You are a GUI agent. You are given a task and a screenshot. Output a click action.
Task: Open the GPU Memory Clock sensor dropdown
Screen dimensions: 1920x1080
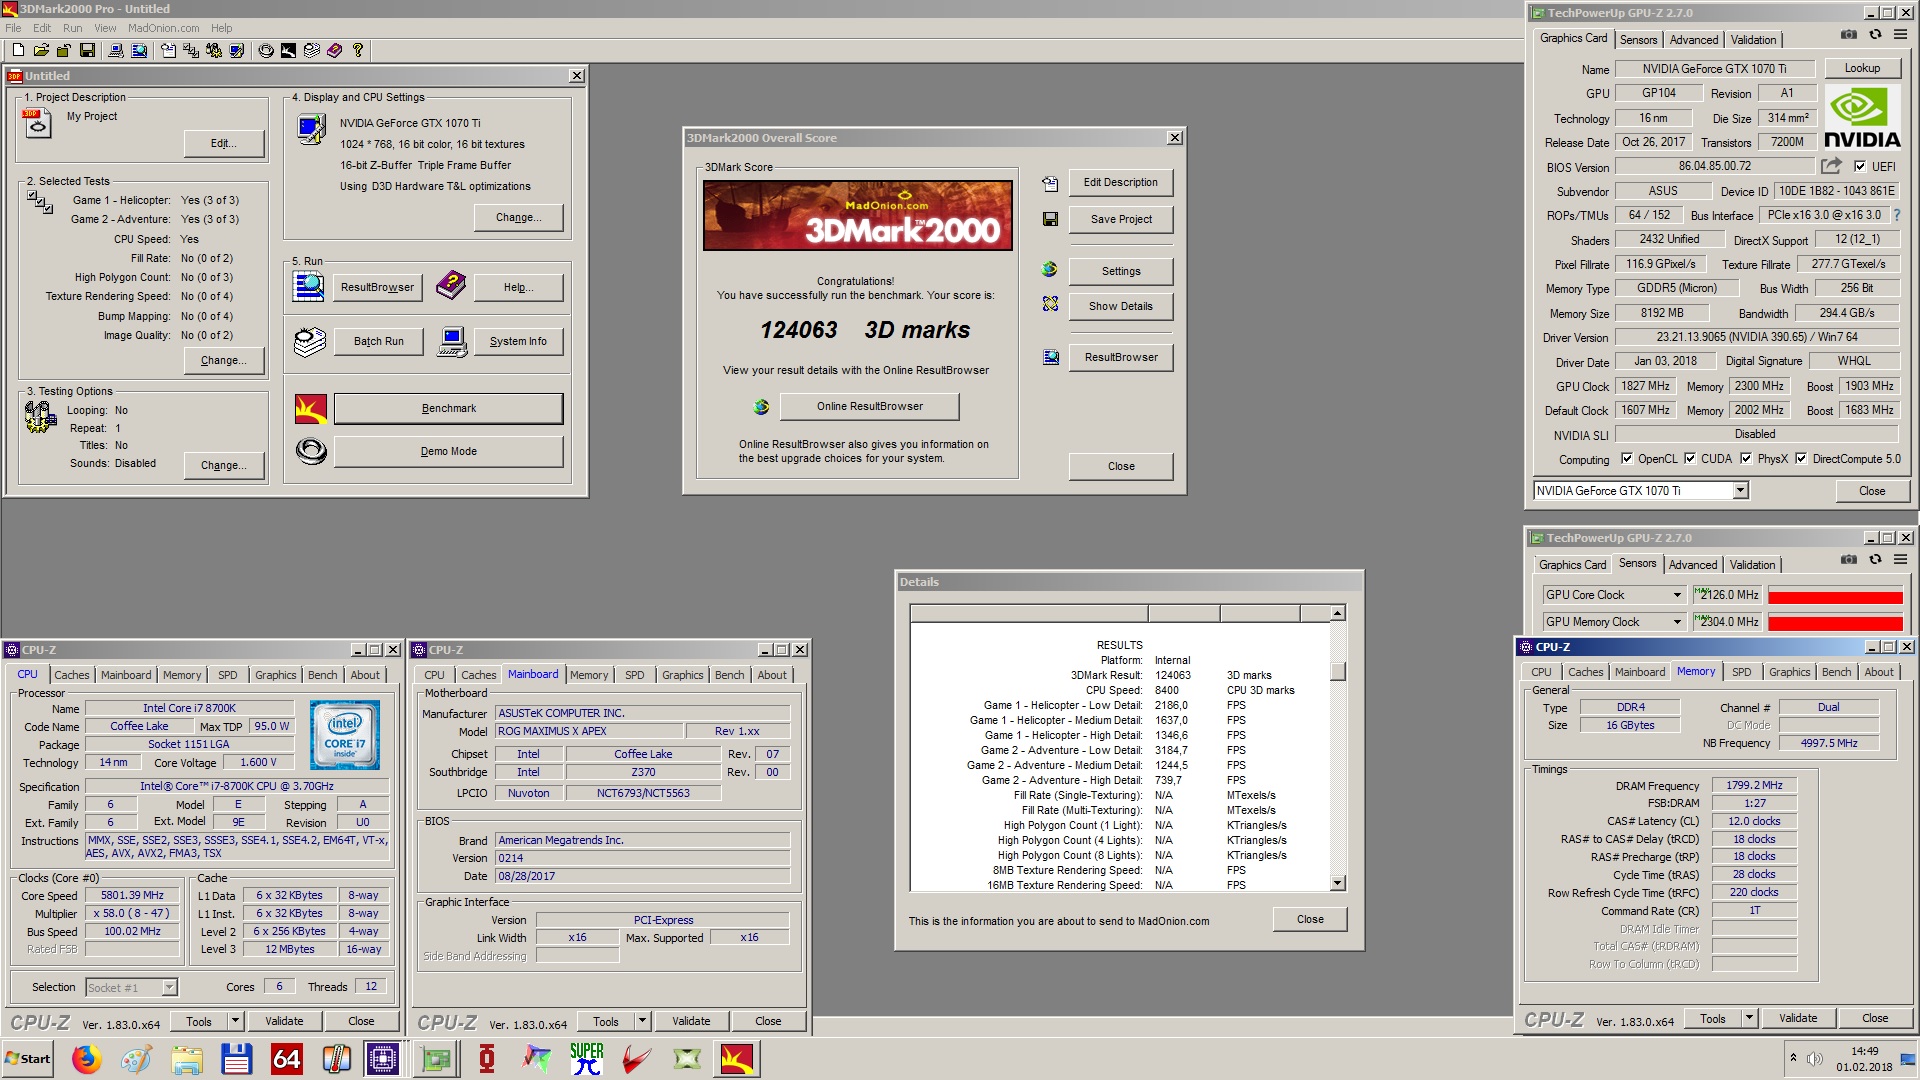[1677, 622]
